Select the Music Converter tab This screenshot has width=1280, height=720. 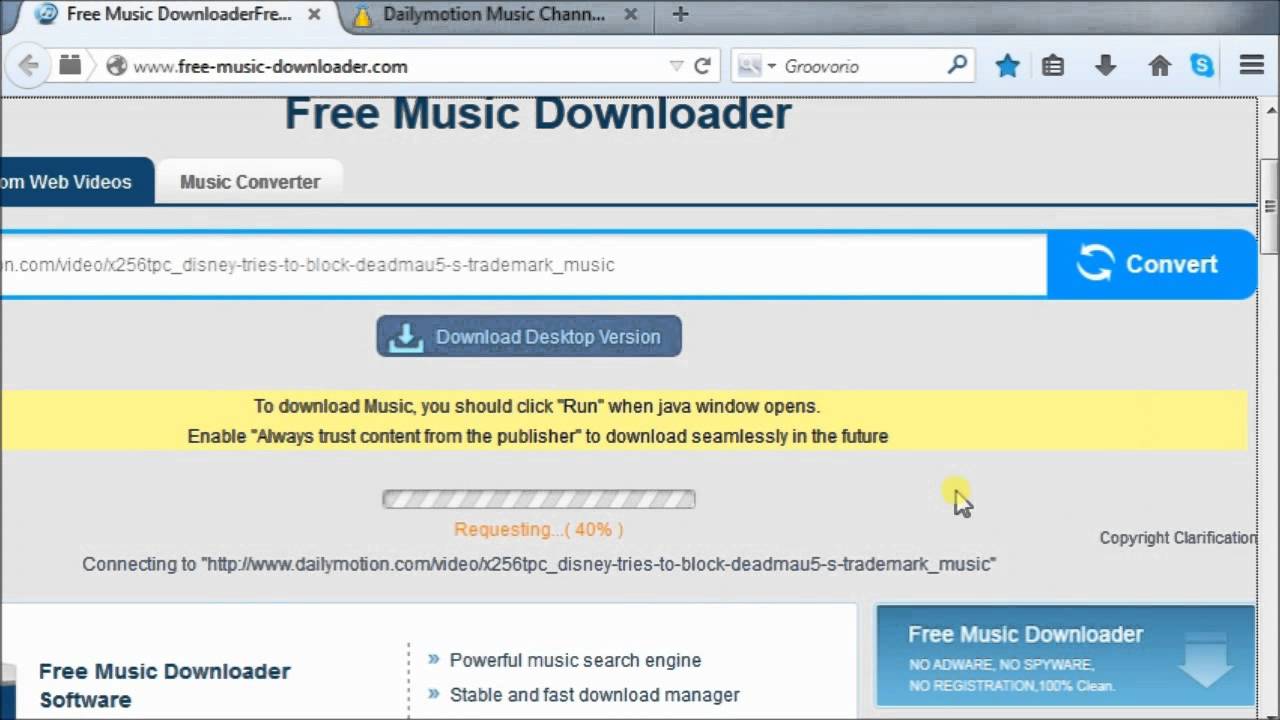(250, 182)
